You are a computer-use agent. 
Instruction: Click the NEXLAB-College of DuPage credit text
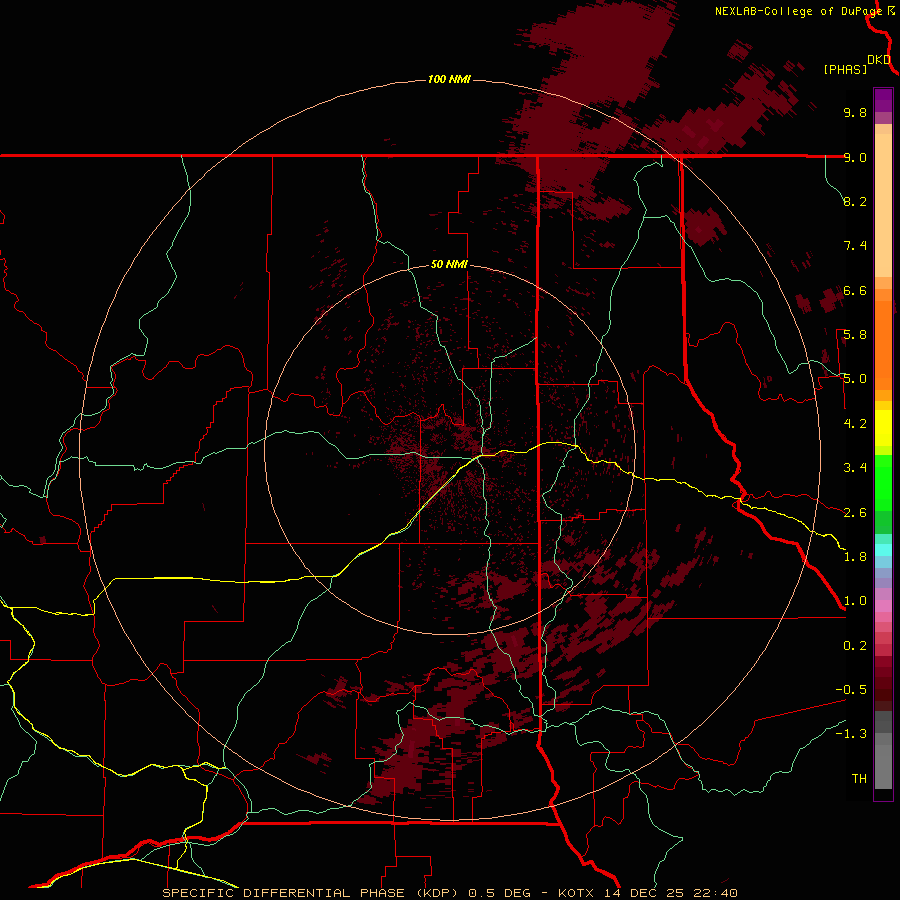(x=798, y=11)
